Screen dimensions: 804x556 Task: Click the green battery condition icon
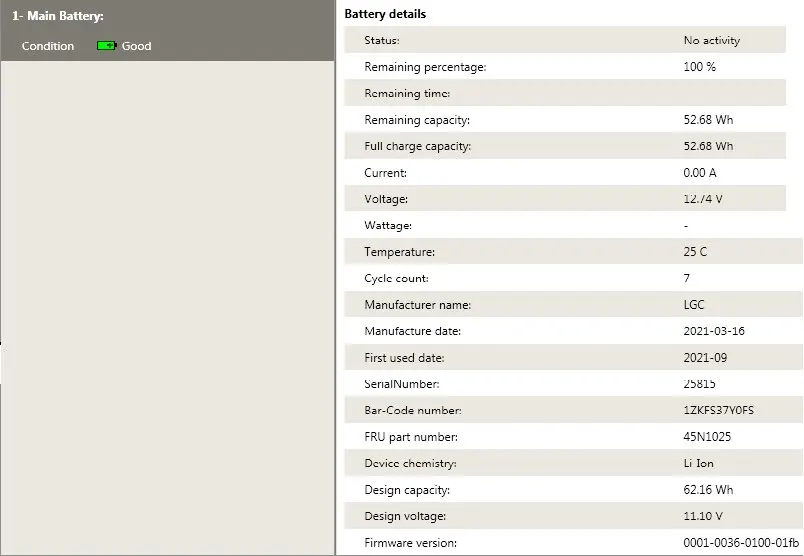[107, 46]
